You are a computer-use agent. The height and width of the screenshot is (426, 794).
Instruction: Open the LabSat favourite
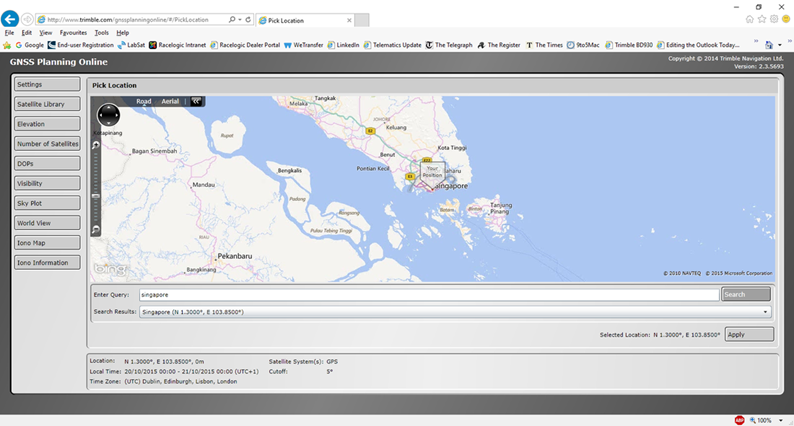(131, 45)
